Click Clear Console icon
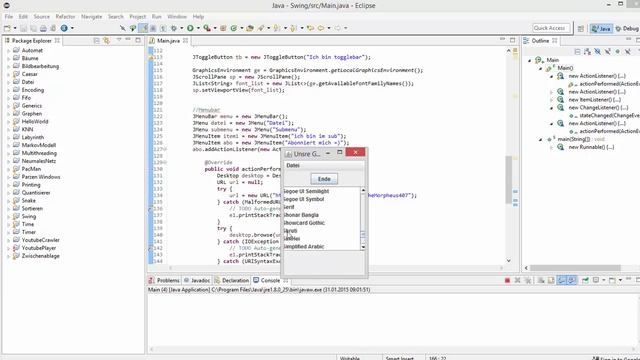Screen dimensions: 640x360 pyautogui.click(x=541, y=280)
